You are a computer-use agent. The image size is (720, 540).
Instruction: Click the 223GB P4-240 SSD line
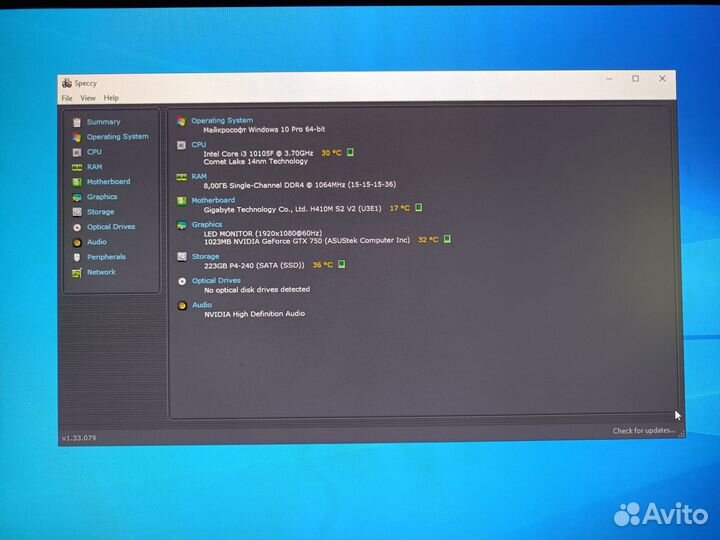pos(254,265)
